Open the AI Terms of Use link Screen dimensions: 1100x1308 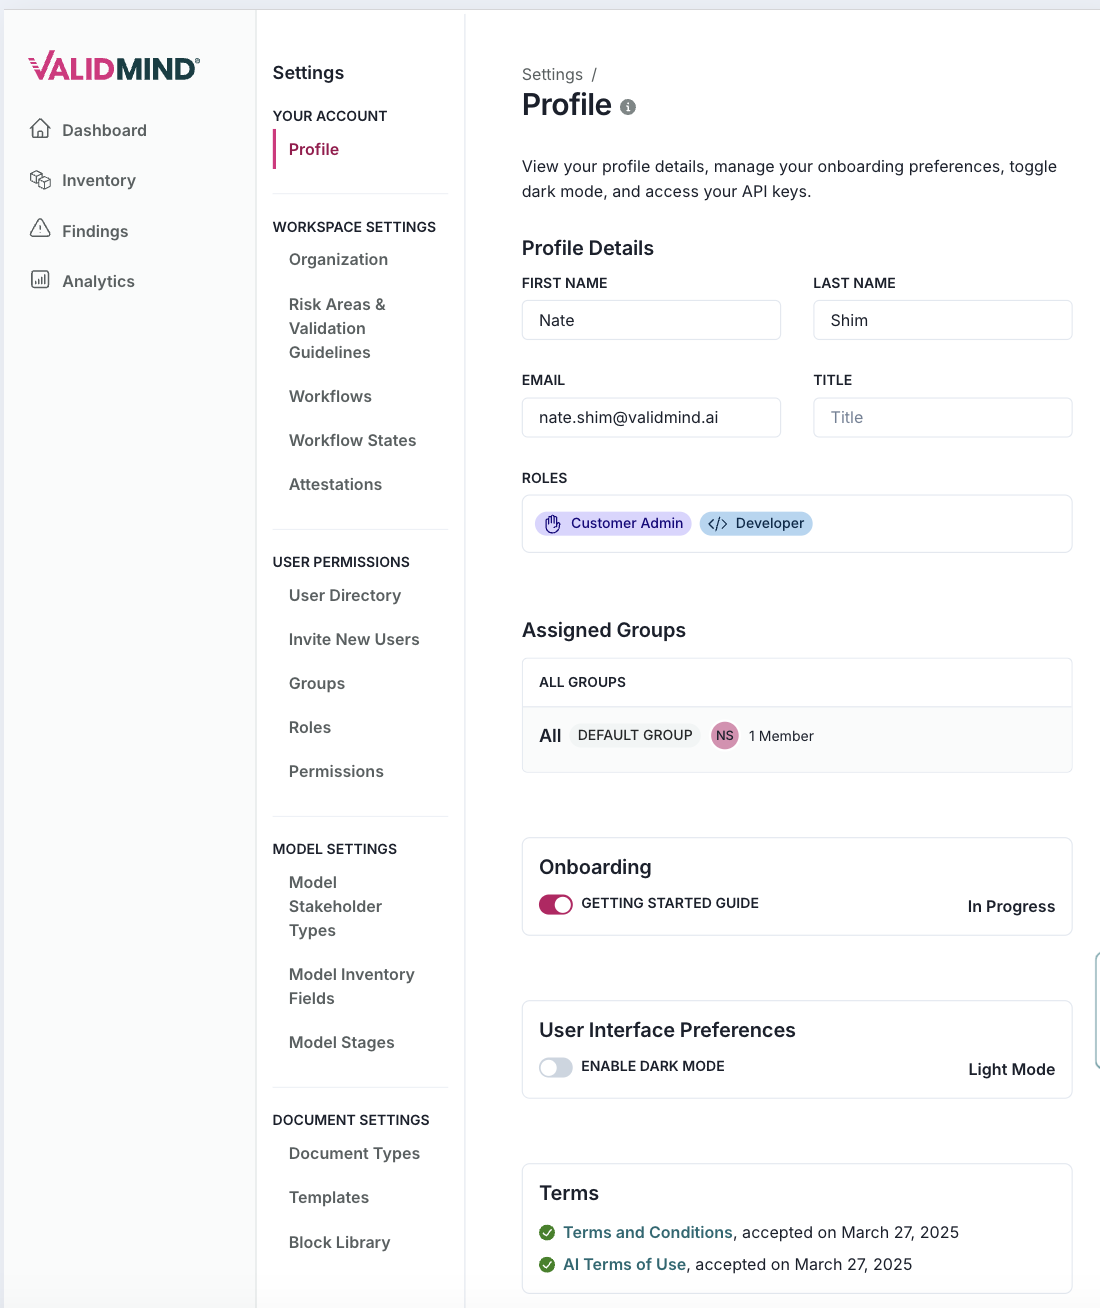pos(623,1264)
